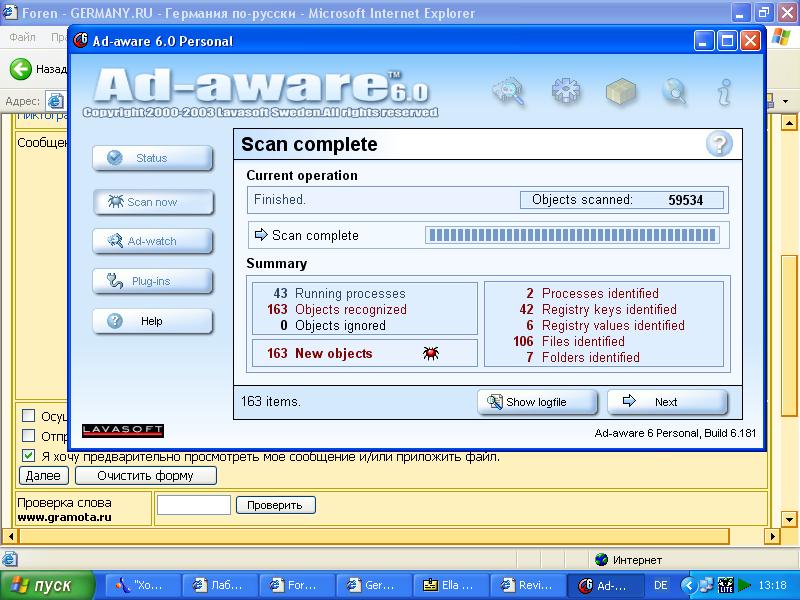Toggle the "Отпр…" checkbox in the forum form

29,436
